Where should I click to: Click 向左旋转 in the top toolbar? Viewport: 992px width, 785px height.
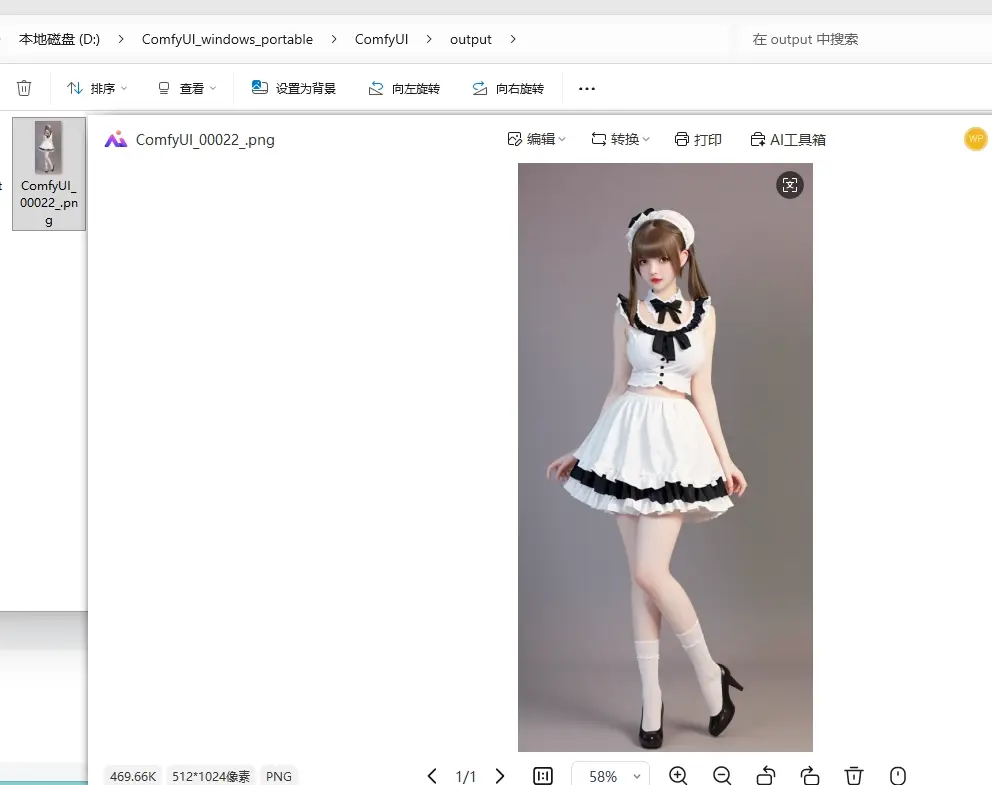coord(404,88)
